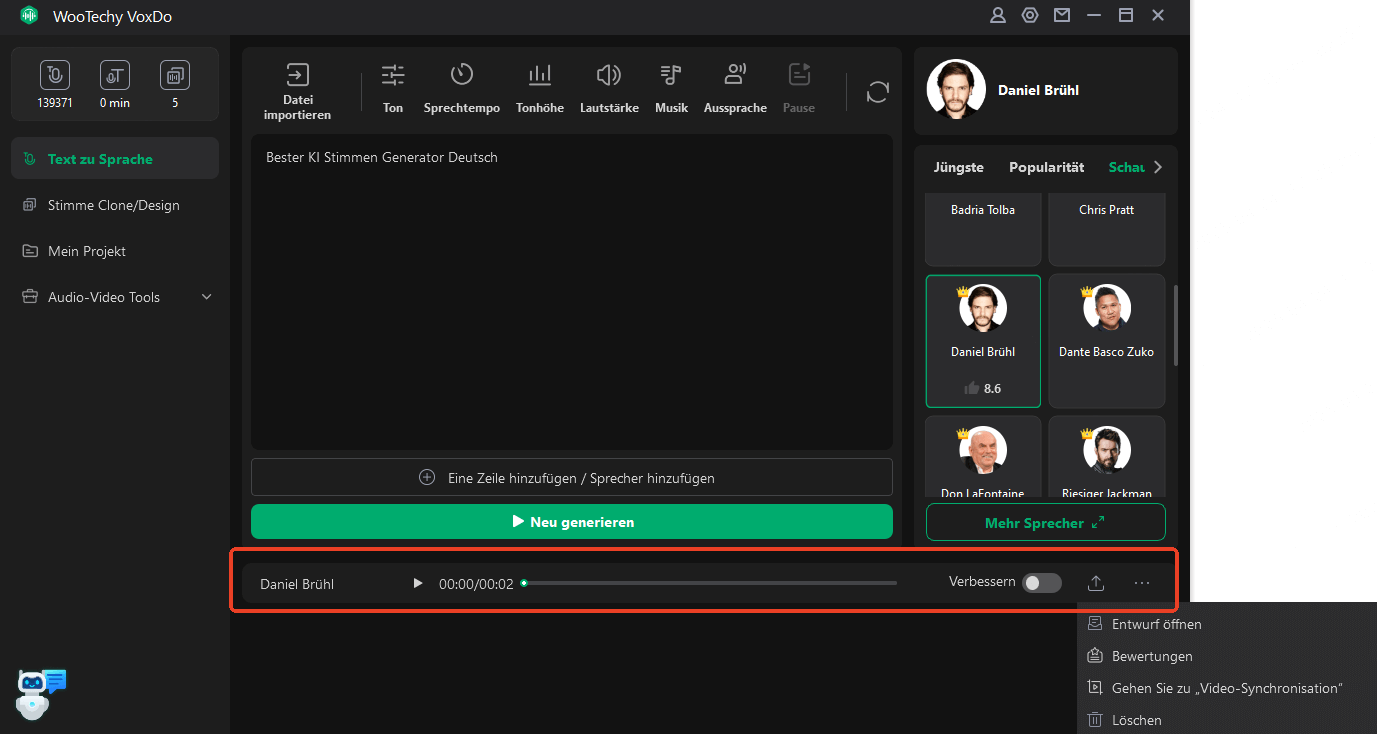Click the audio playback progress bar
Viewport: 1377px width, 734px height.
point(710,583)
